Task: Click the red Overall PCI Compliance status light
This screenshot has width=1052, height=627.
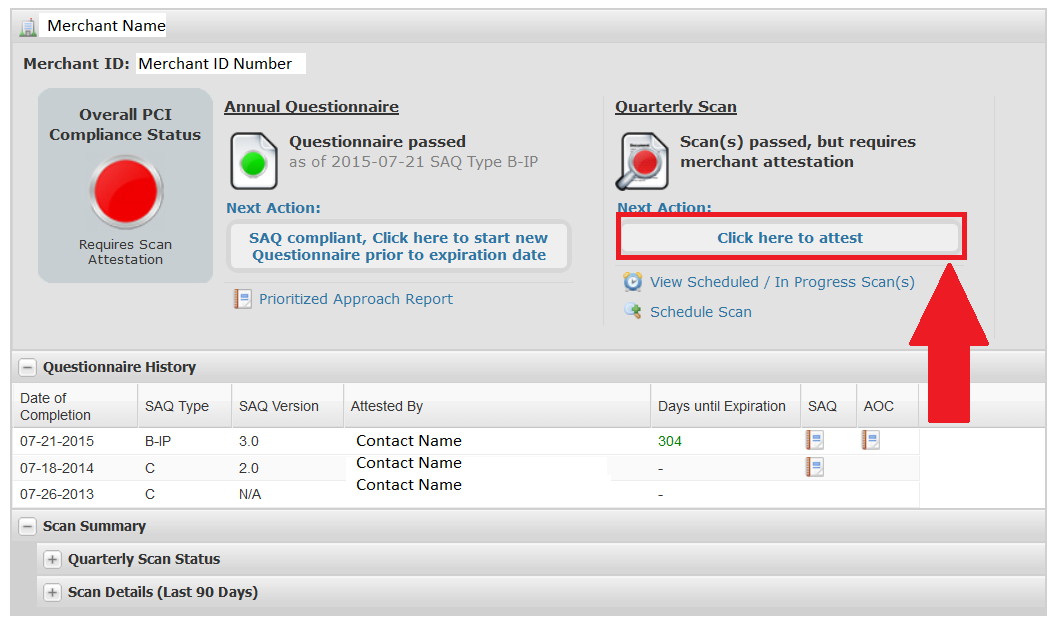Action: 125,192
